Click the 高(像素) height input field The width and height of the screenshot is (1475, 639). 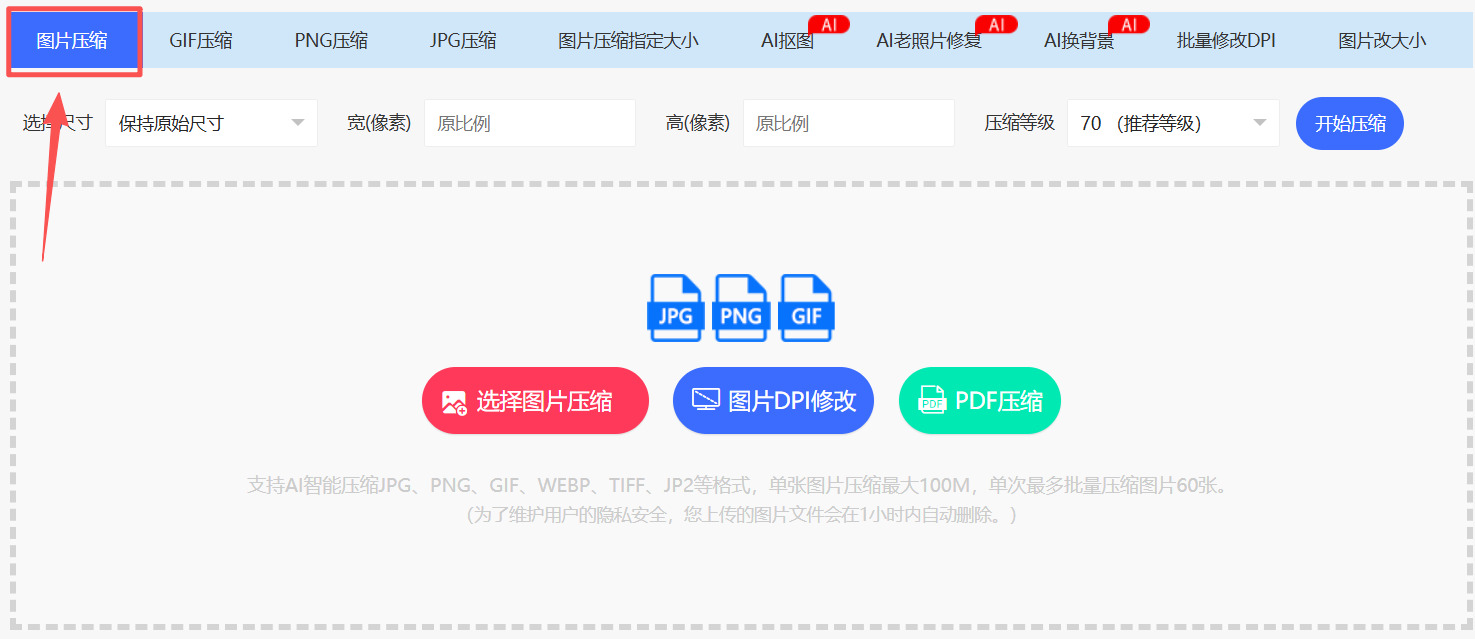point(848,122)
